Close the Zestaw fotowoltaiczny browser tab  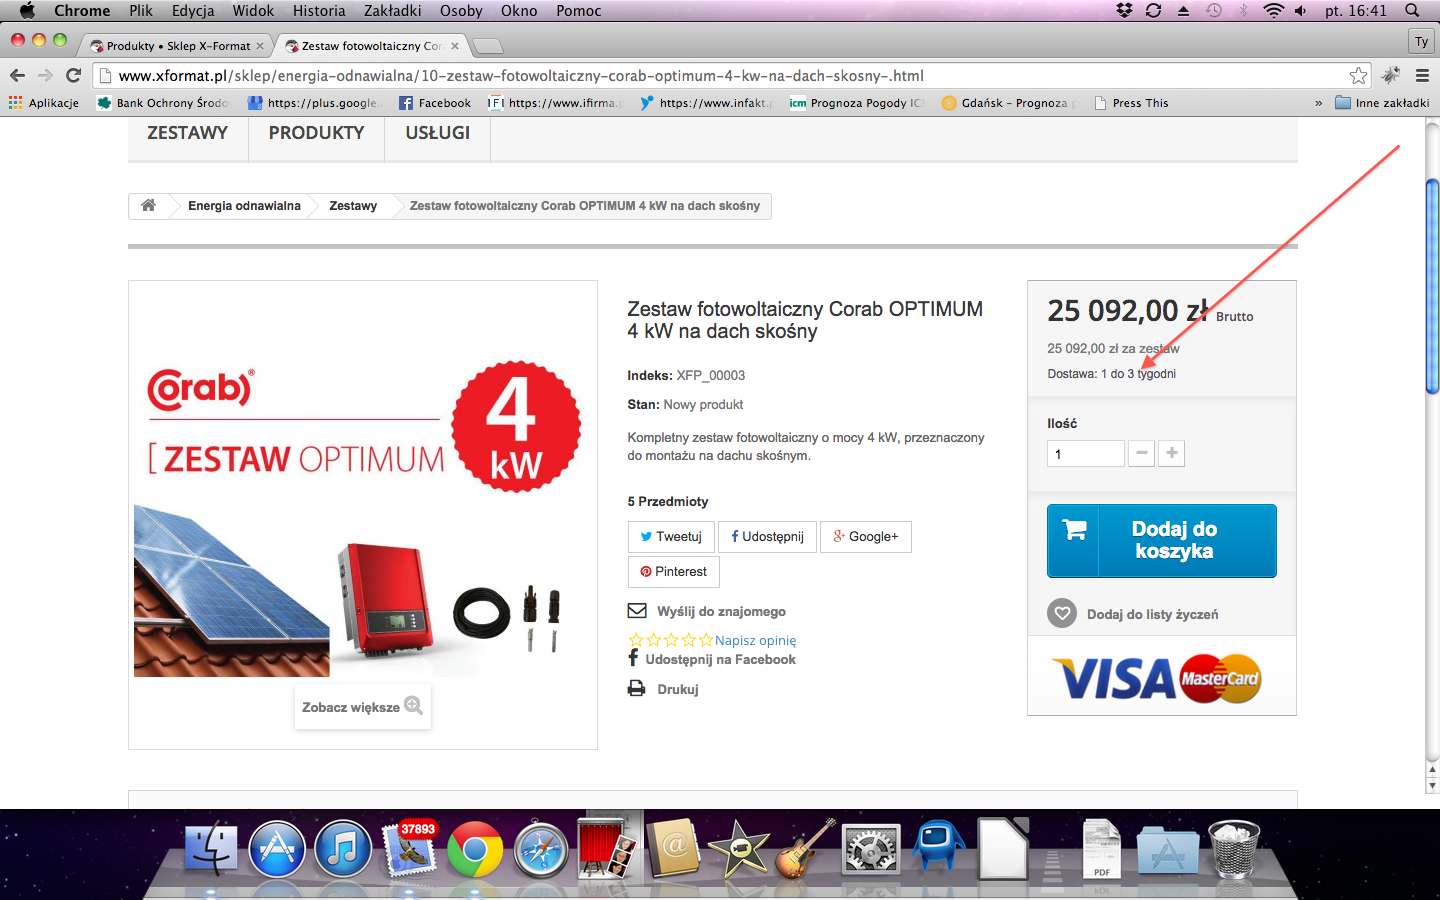455,46
